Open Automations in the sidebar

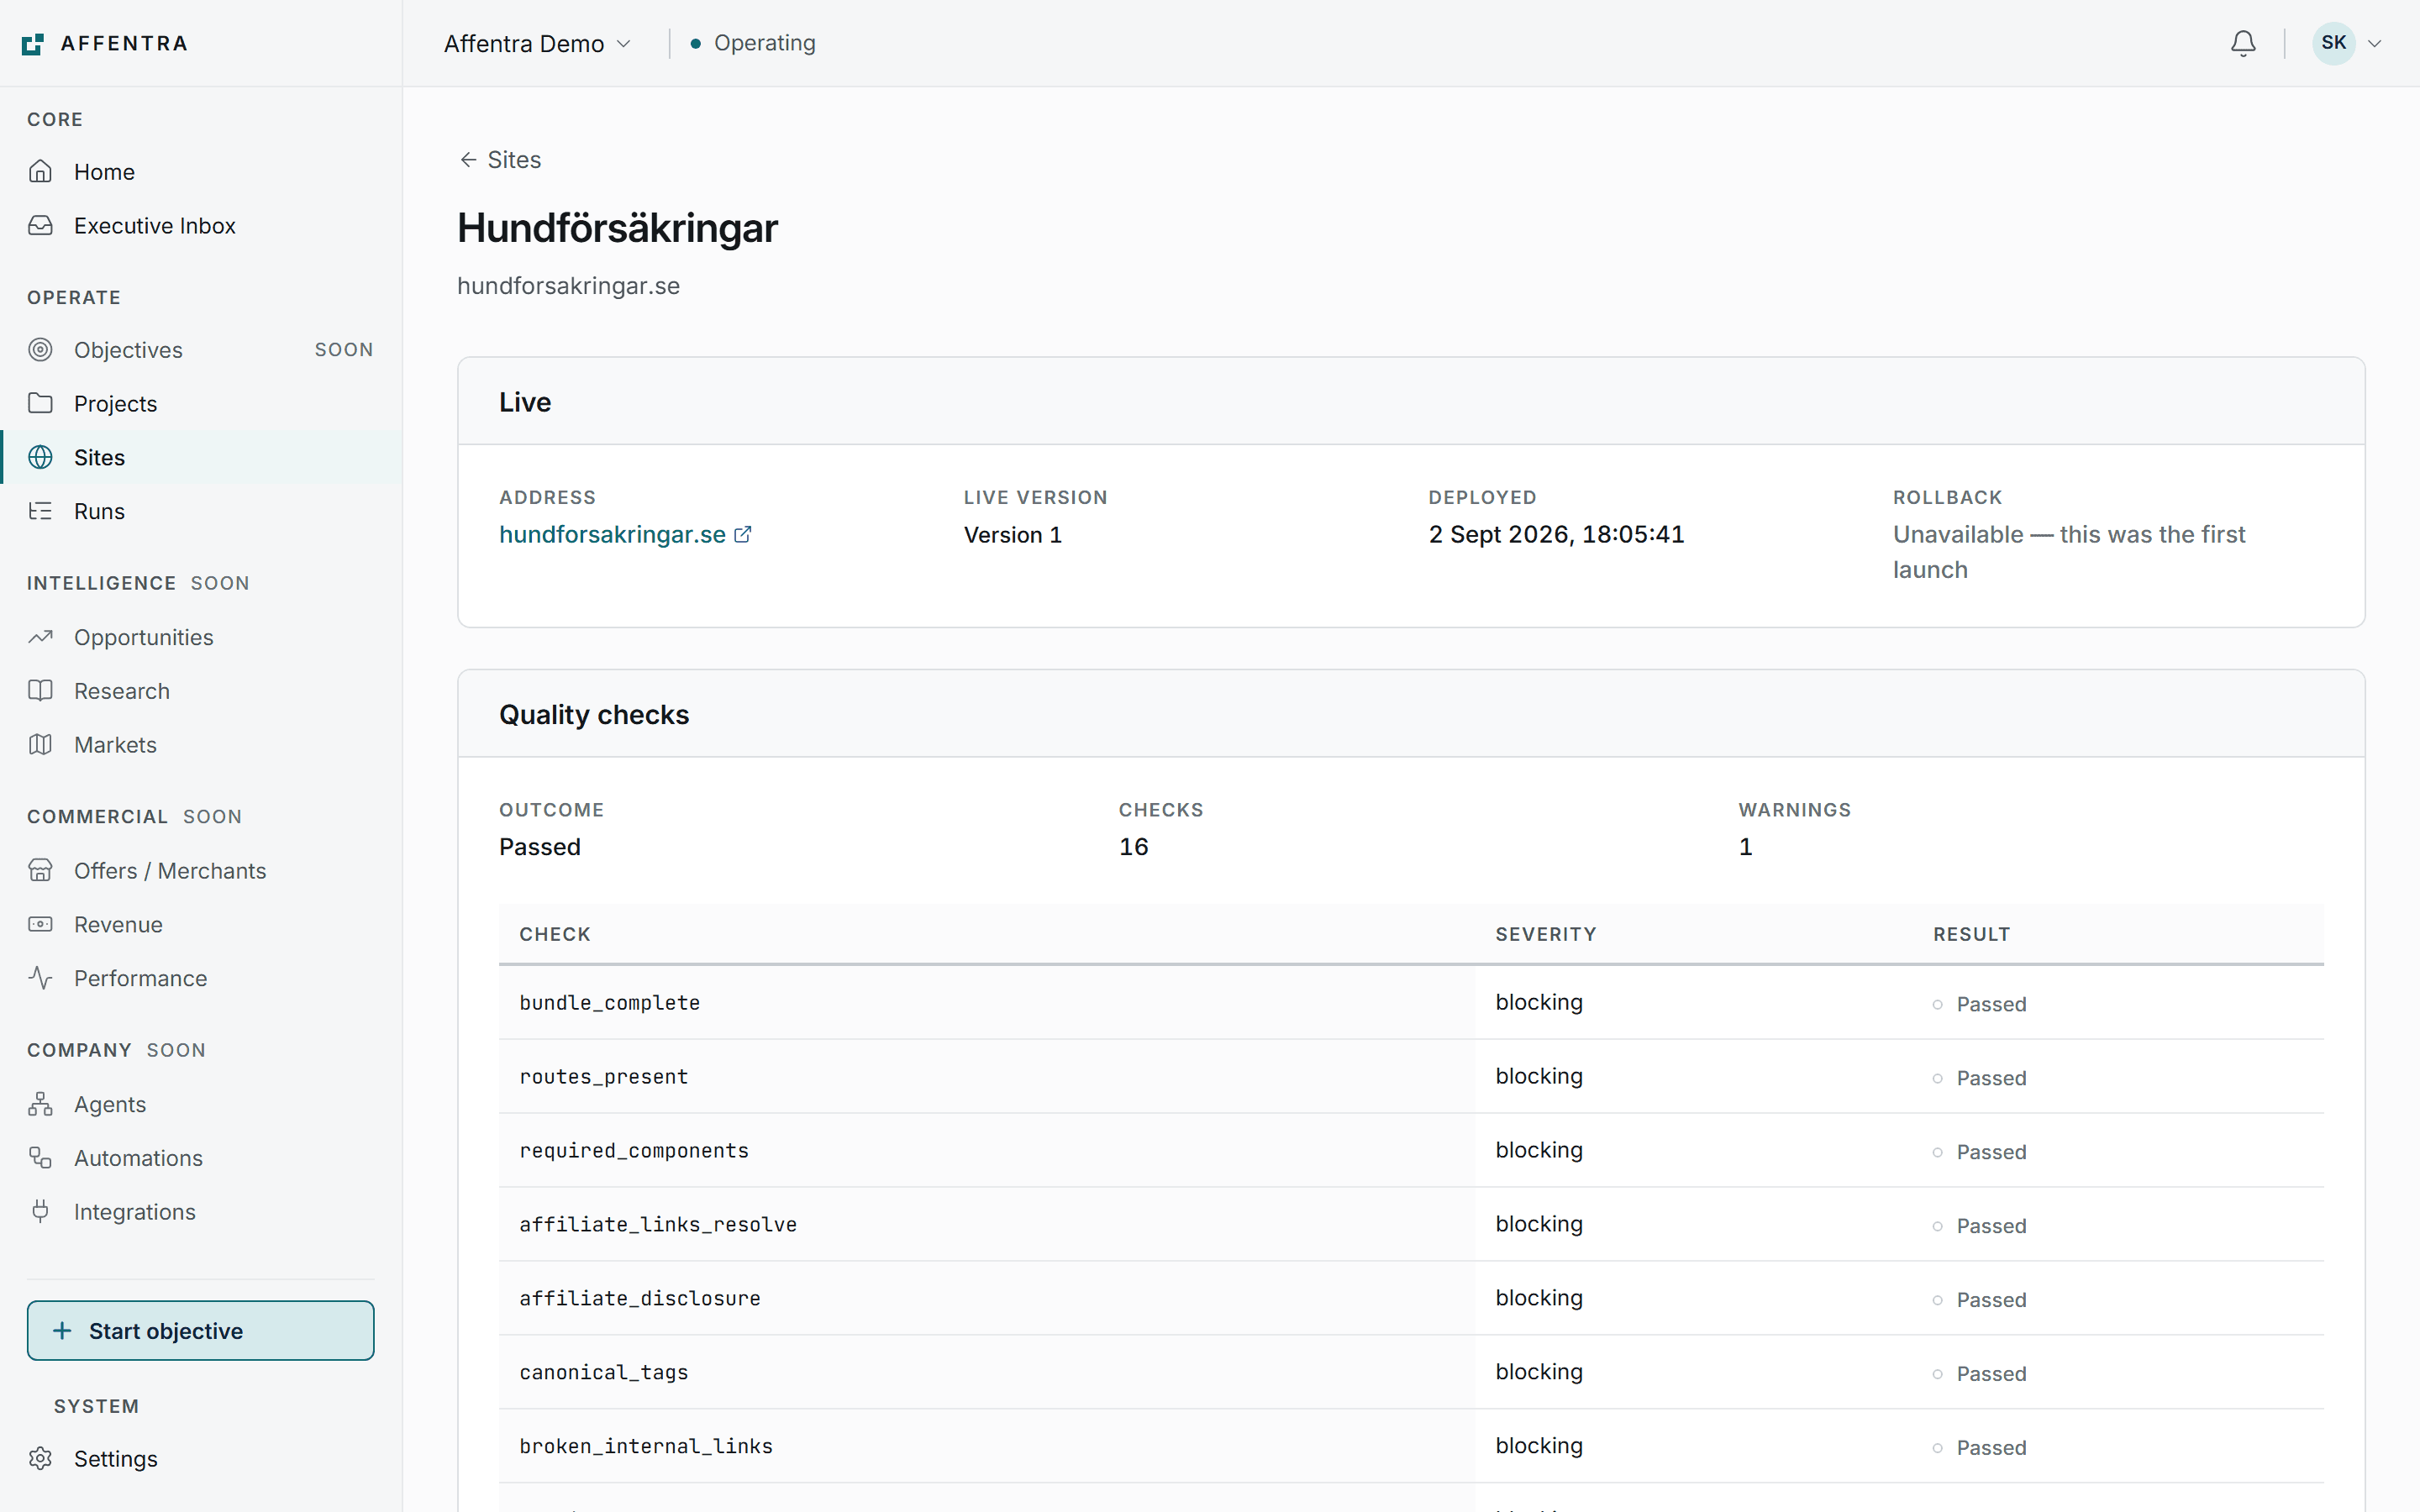pyautogui.click(x=201, y=1157)
